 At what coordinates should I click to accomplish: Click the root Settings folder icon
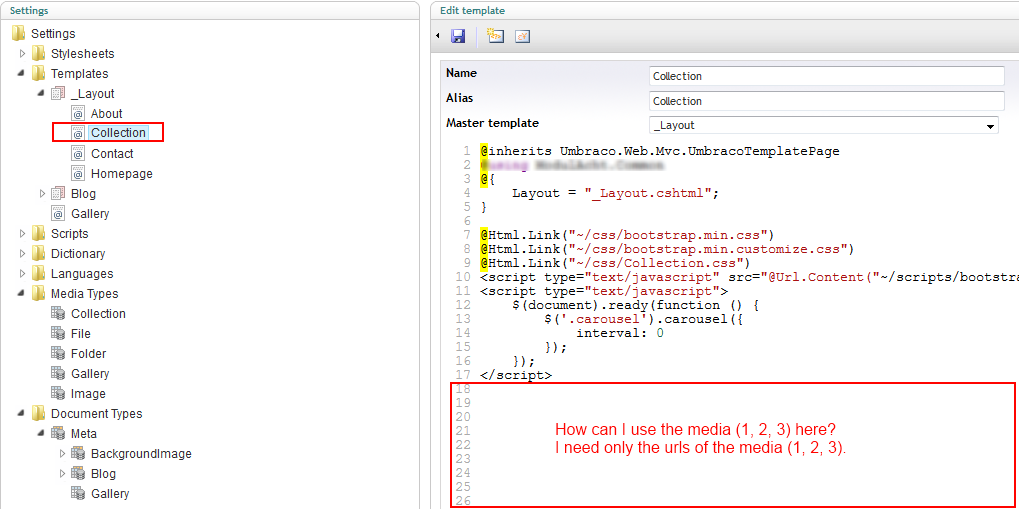point(19,33)
